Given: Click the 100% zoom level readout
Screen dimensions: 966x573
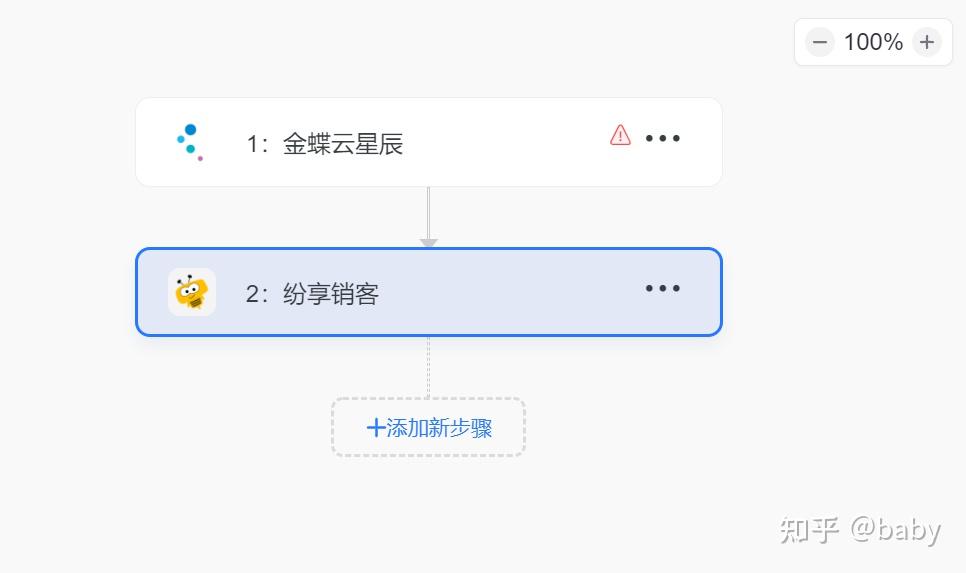Looking at the screenshot, I should 873,43.
